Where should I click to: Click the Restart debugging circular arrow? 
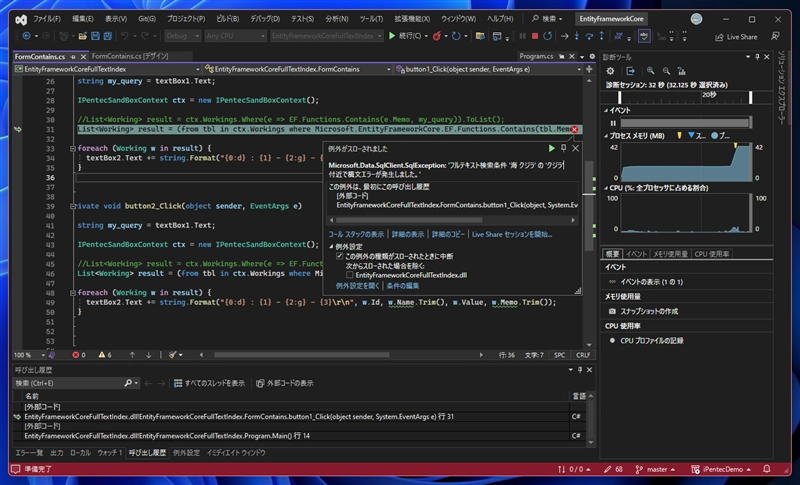coord(547,36)
